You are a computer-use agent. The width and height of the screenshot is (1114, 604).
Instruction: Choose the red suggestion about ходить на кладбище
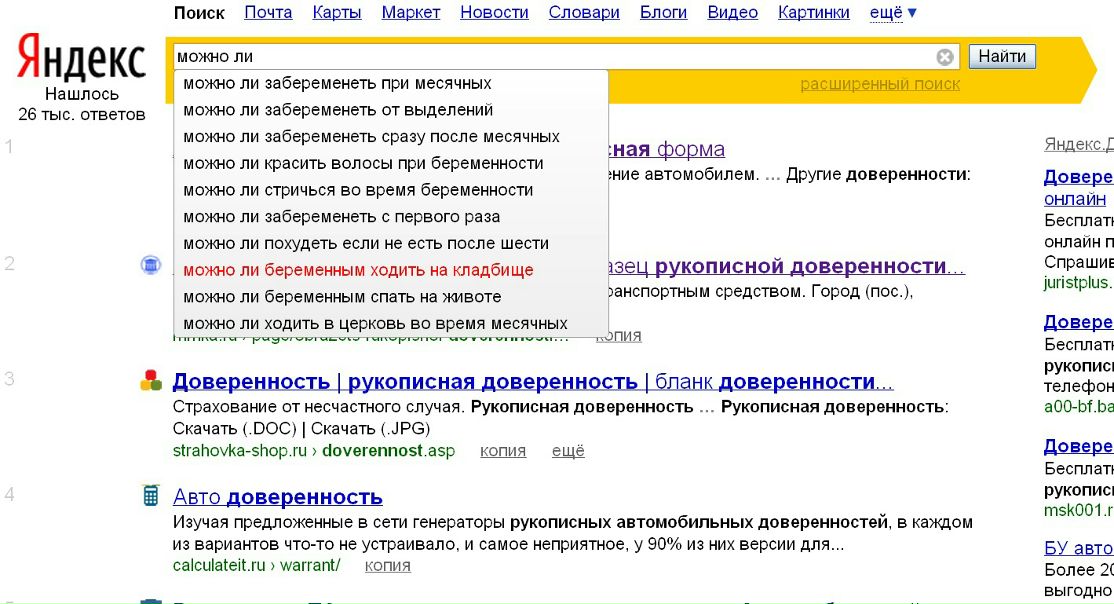[358, 270]
